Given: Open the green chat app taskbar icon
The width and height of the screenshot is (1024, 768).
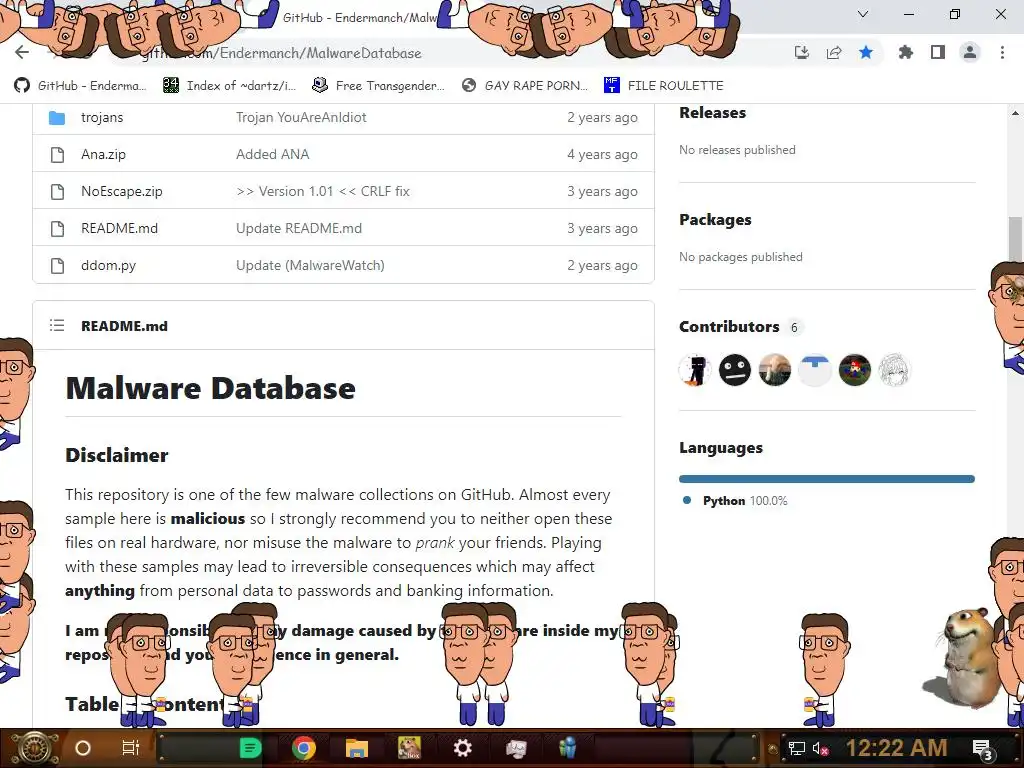Looking at the screenshot, I should click(251, 748).
